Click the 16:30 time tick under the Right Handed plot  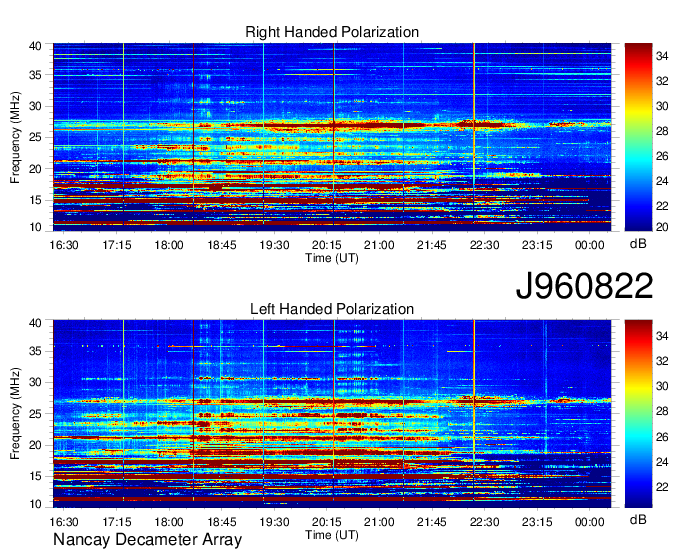[x=64, y=245]
